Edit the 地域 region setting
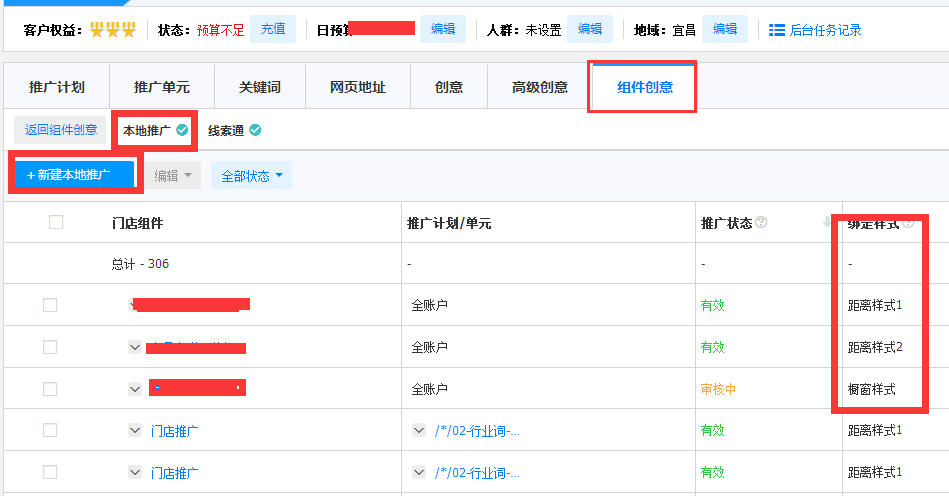 tap(725, 29)
